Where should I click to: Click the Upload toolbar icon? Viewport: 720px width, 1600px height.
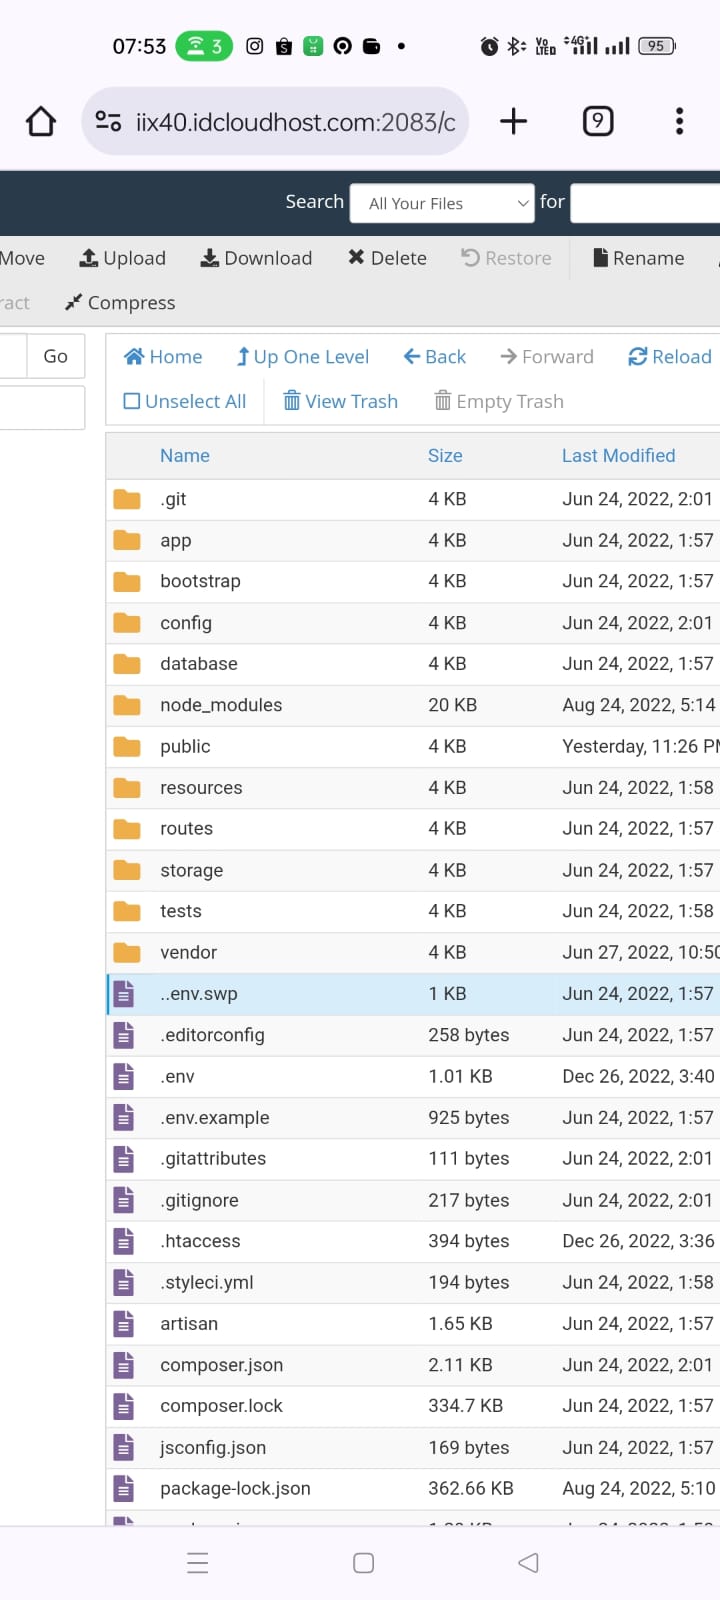click(x=89, y=258)
